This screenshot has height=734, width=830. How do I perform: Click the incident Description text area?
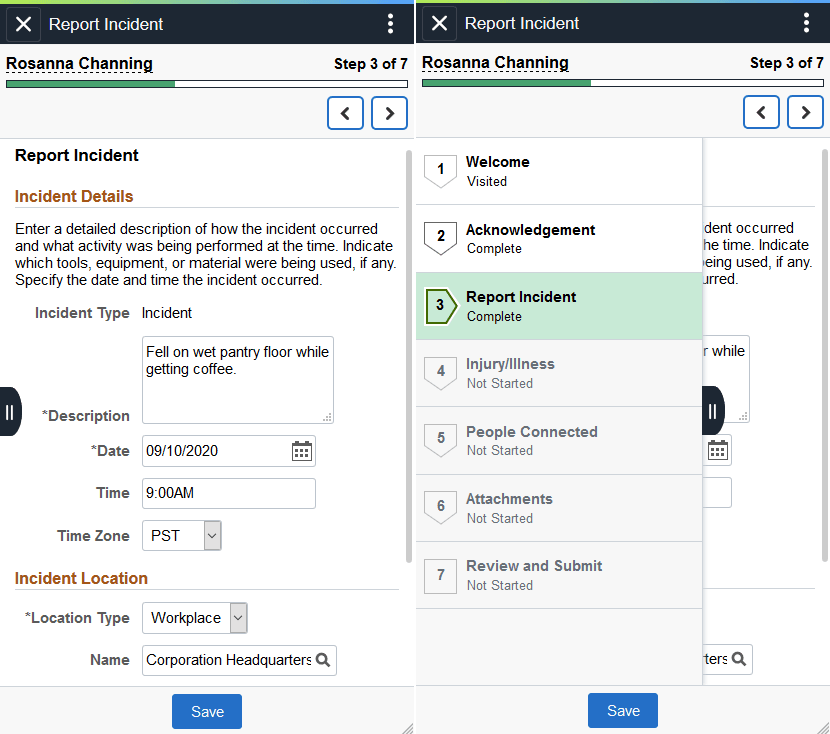pyautogui.click(x=237, y=380)
